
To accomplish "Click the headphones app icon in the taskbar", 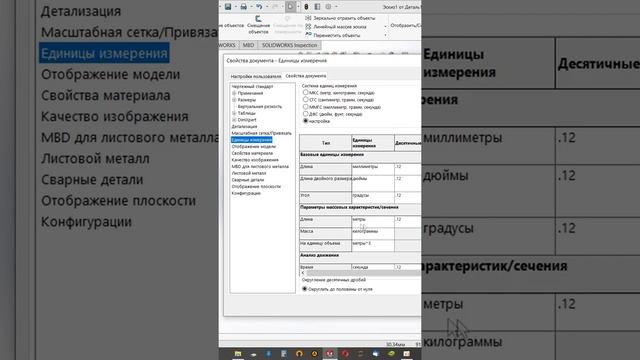I will (299, 353).
